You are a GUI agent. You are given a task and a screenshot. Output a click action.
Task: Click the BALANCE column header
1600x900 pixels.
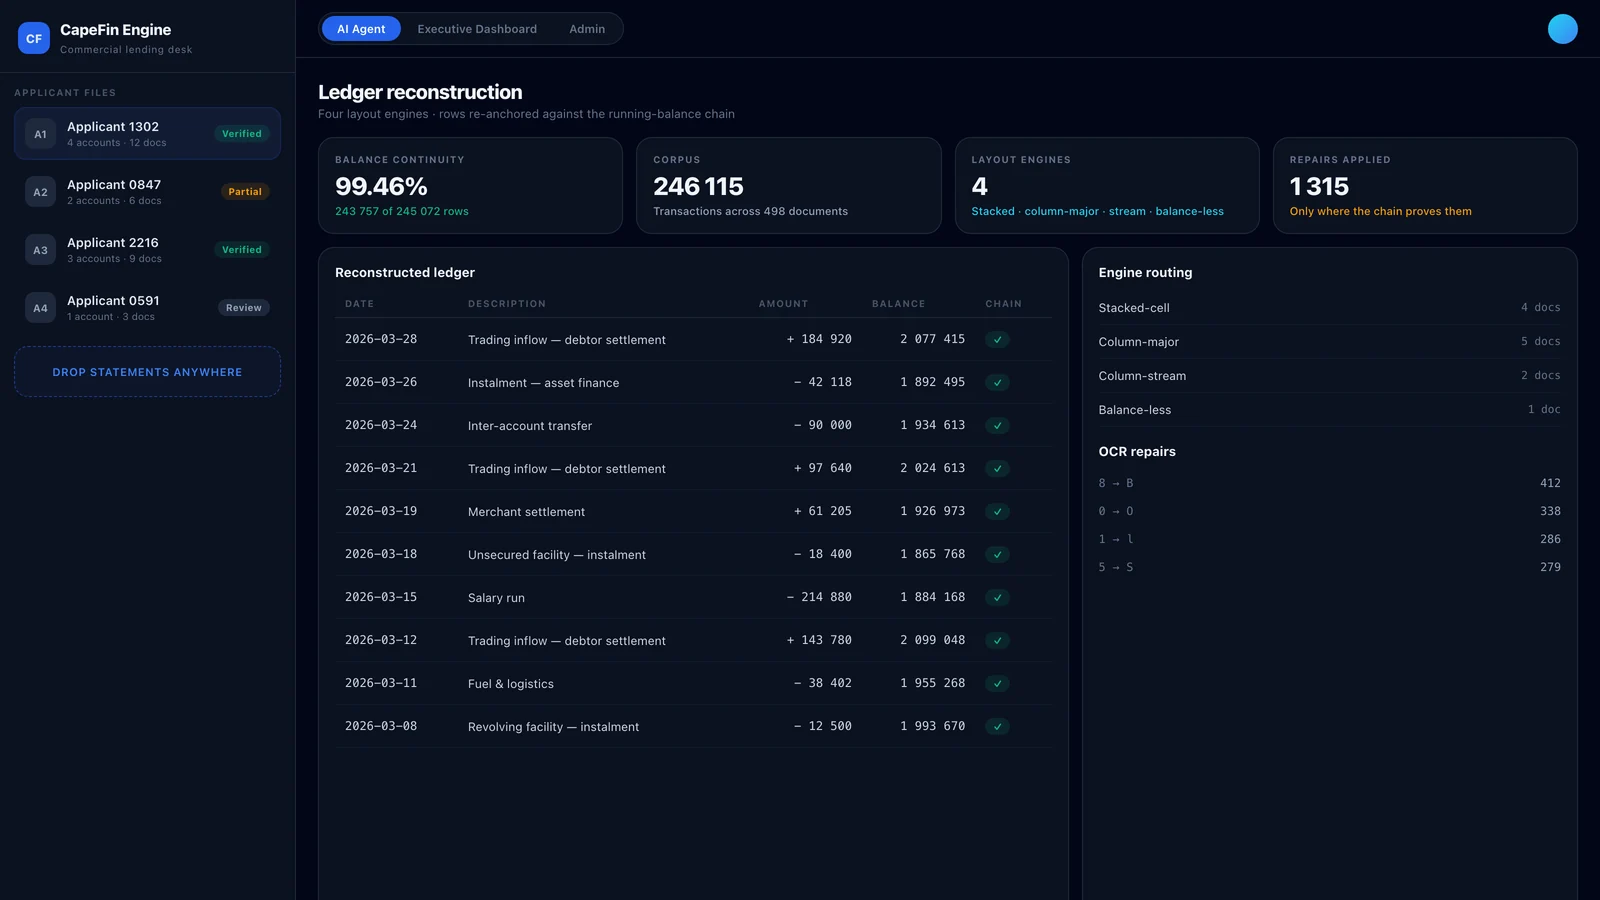[898, 304]
